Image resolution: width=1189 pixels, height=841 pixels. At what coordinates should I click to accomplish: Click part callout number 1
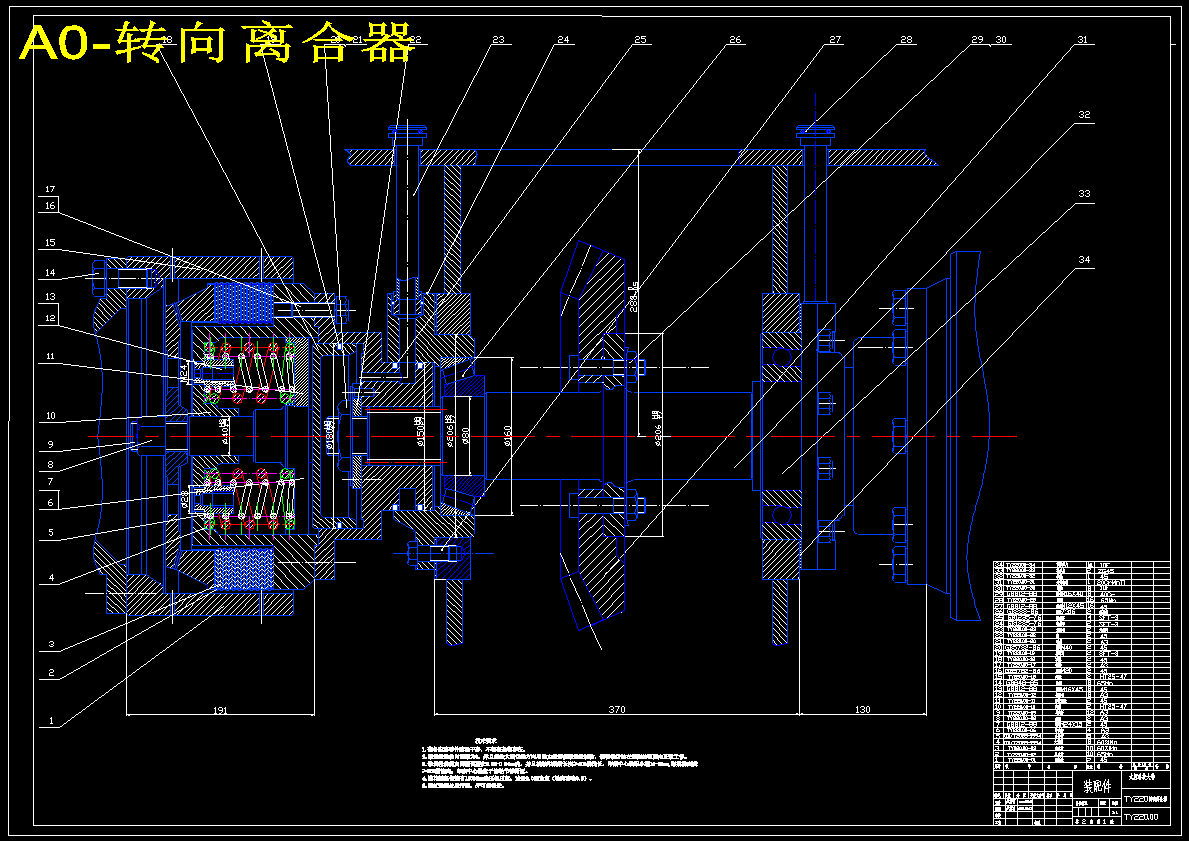click(51, 721)
